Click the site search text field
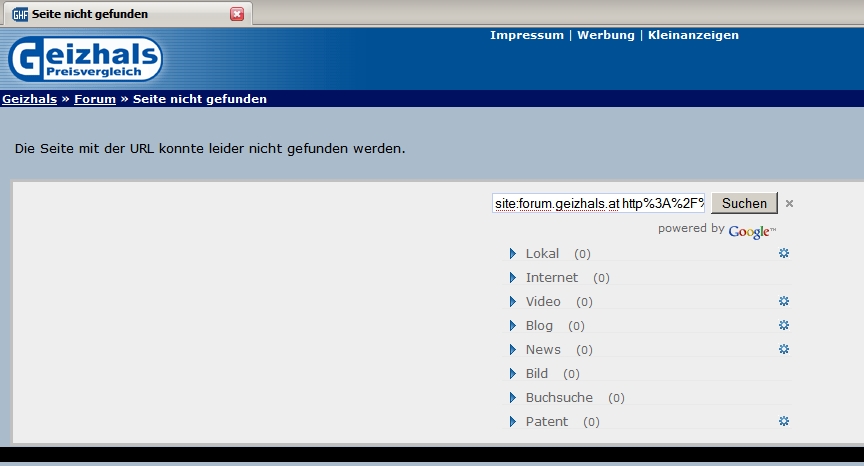Viewport: 864px width, 466px height. pos(598,203)
